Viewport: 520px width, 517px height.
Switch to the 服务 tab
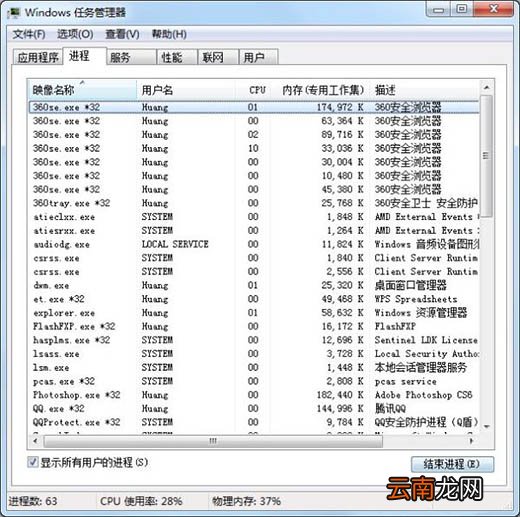pos(131,57)
